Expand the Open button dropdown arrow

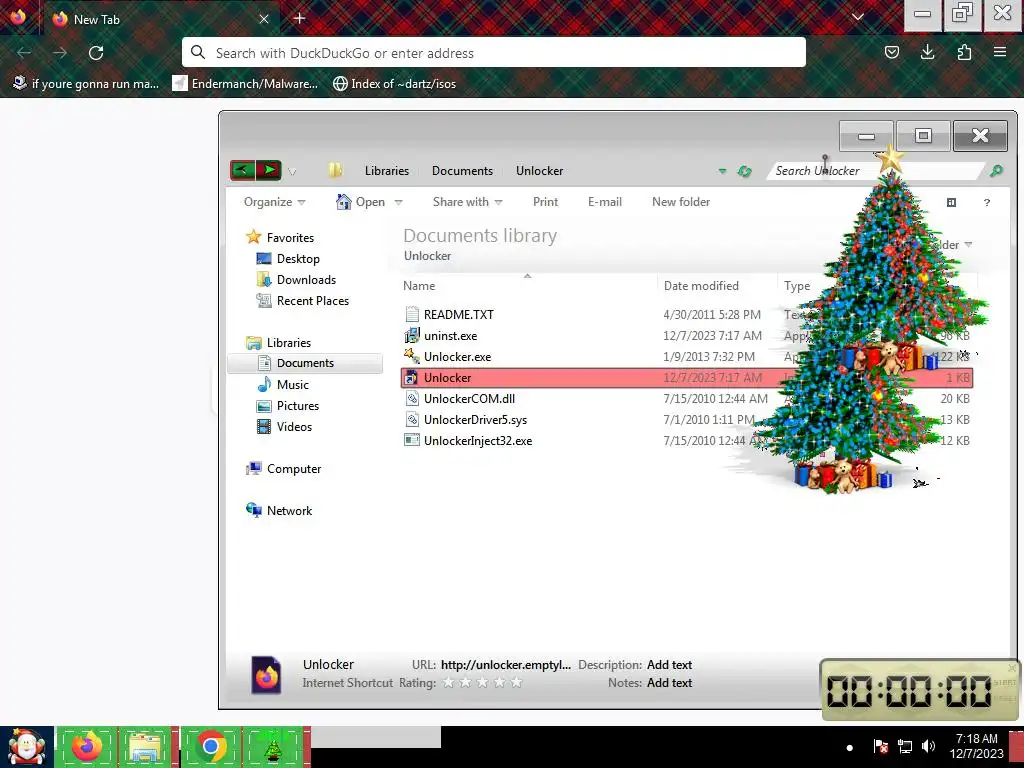pos(398,202)
